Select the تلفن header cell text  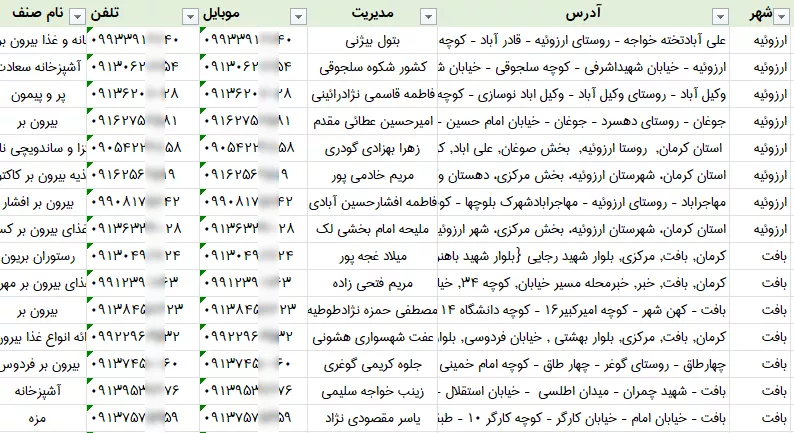105,14
